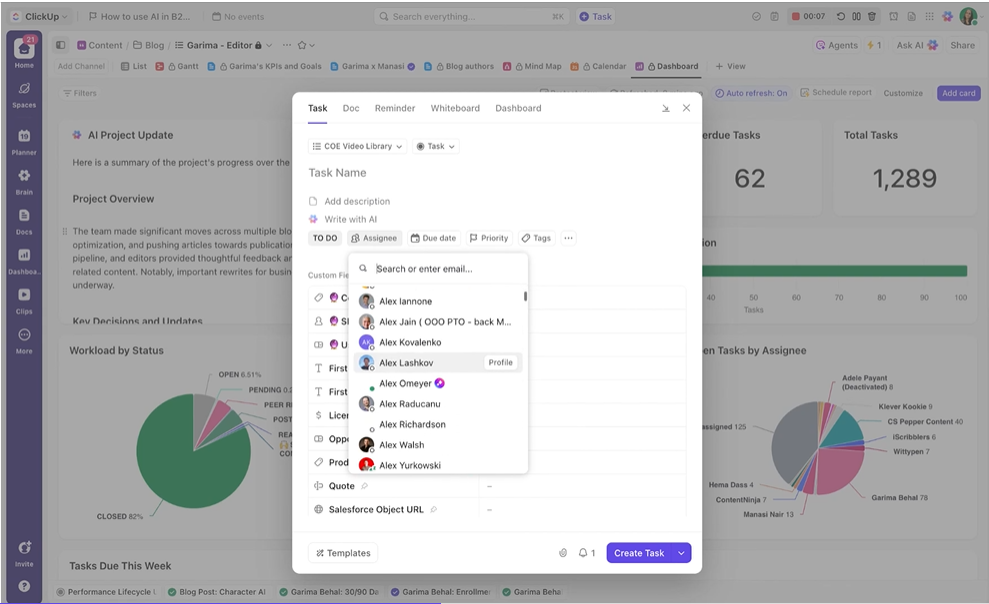The width and height of the screenshot is (989, 604).
Task: Switch to the Whiteboard tab
Action: click(455, 108)
